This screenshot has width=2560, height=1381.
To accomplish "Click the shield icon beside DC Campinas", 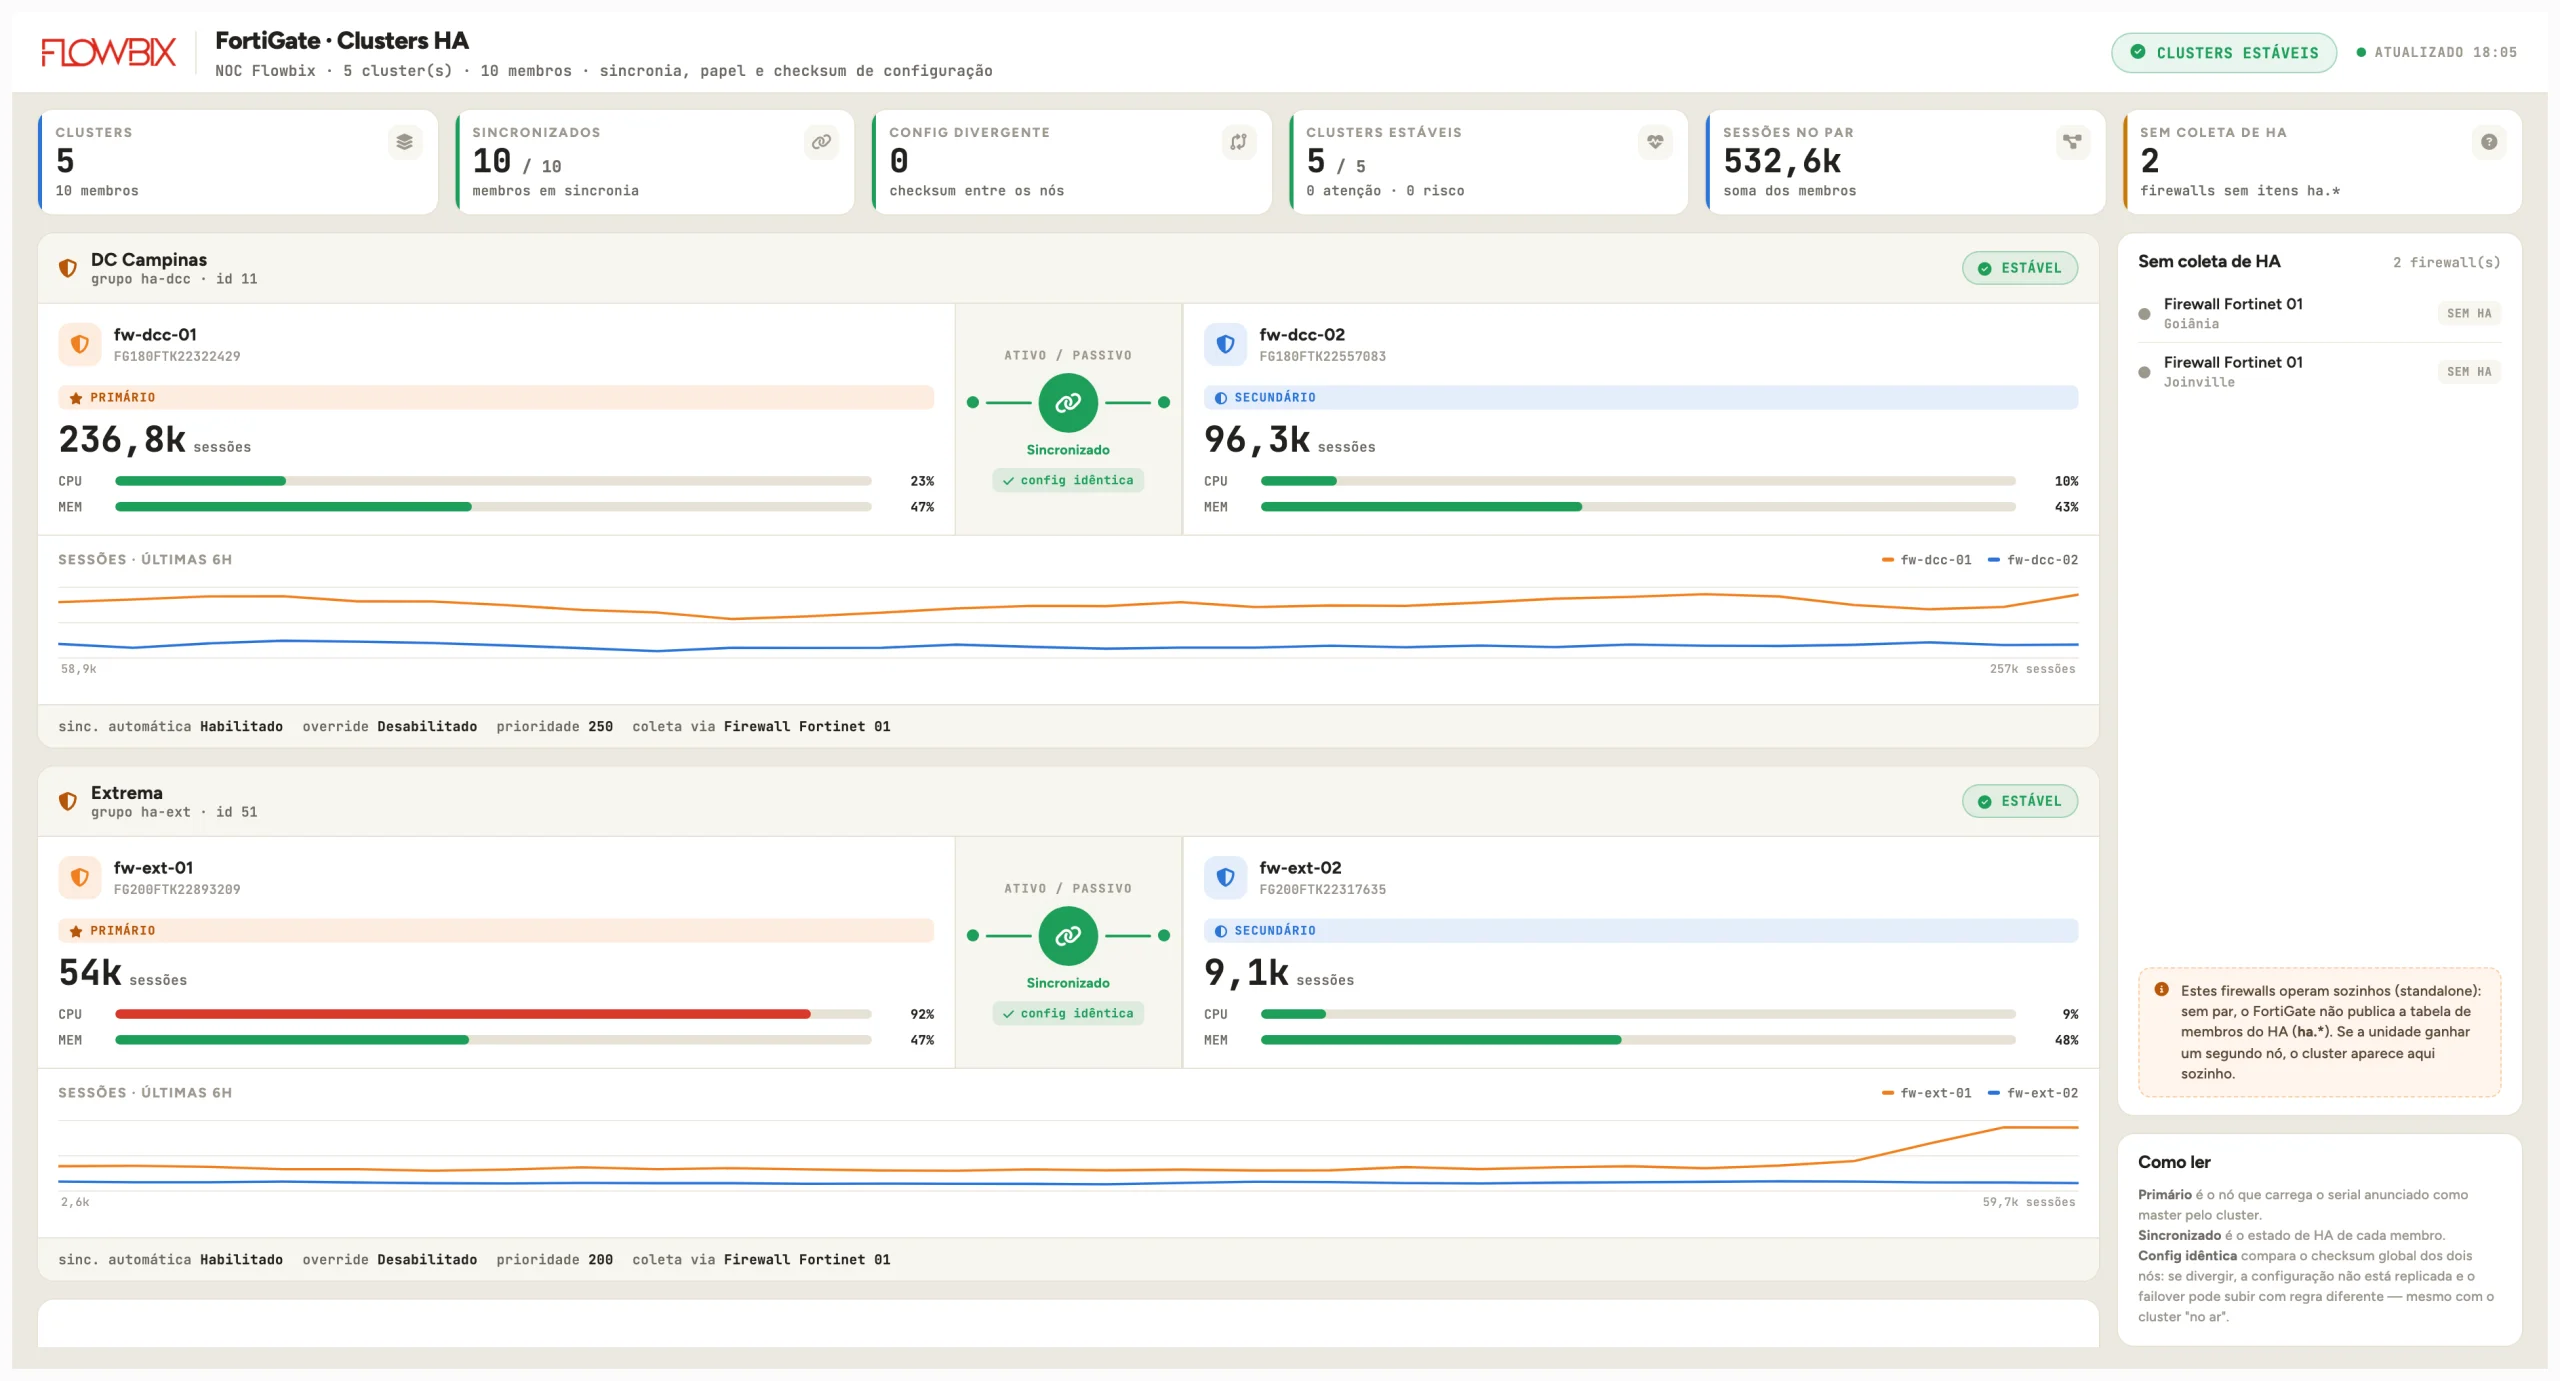I will (68, 268).
